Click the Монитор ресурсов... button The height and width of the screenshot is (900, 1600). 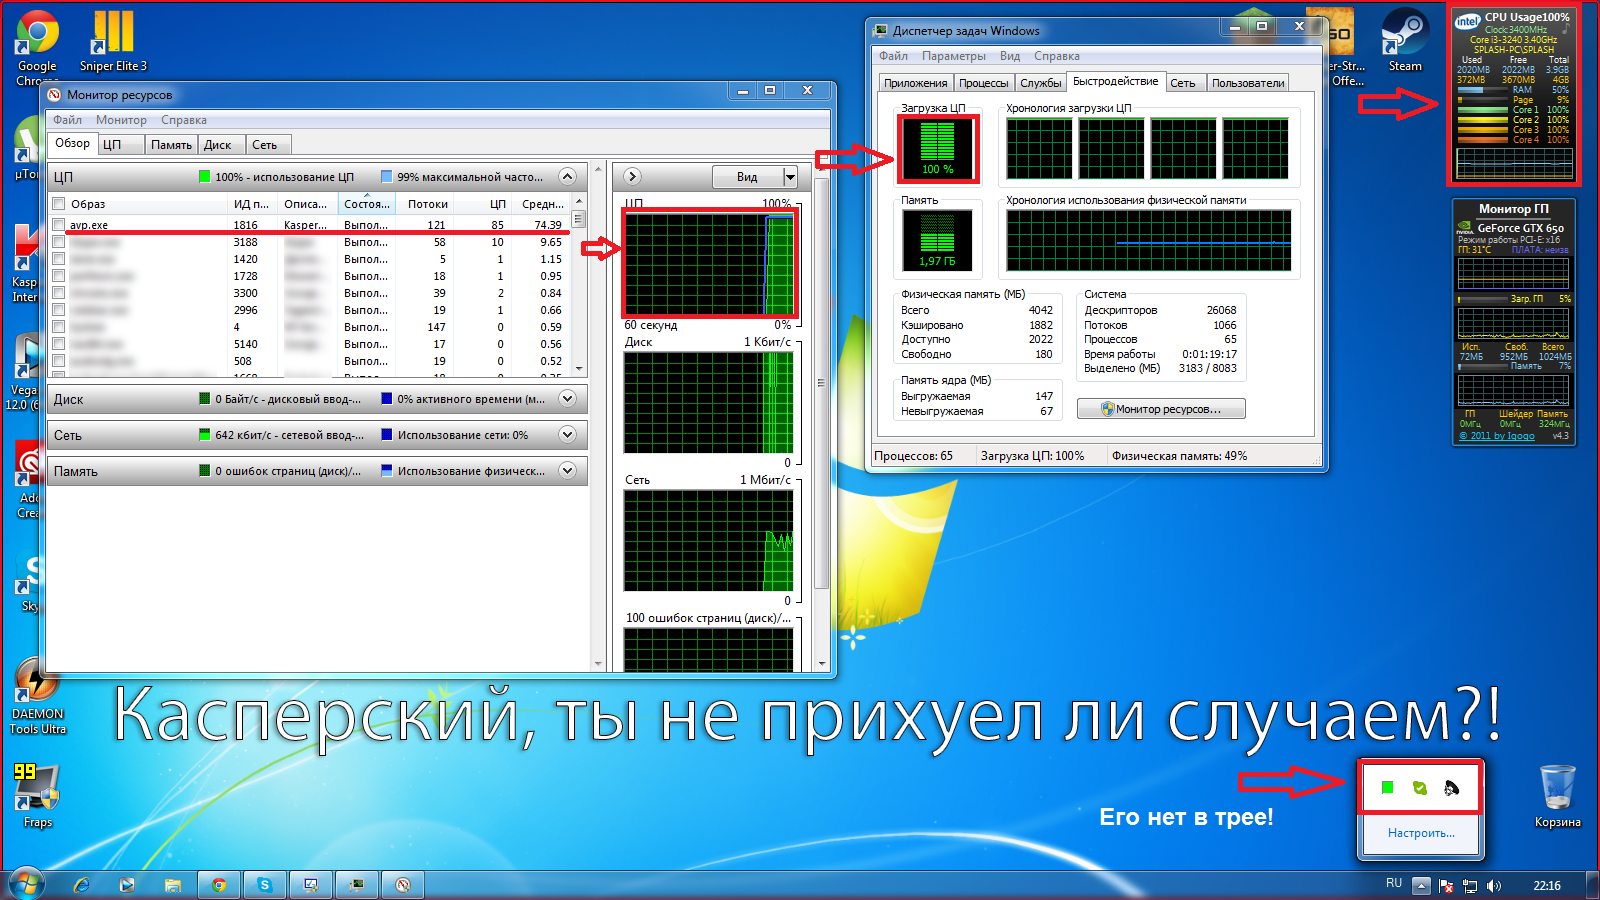1161,409
